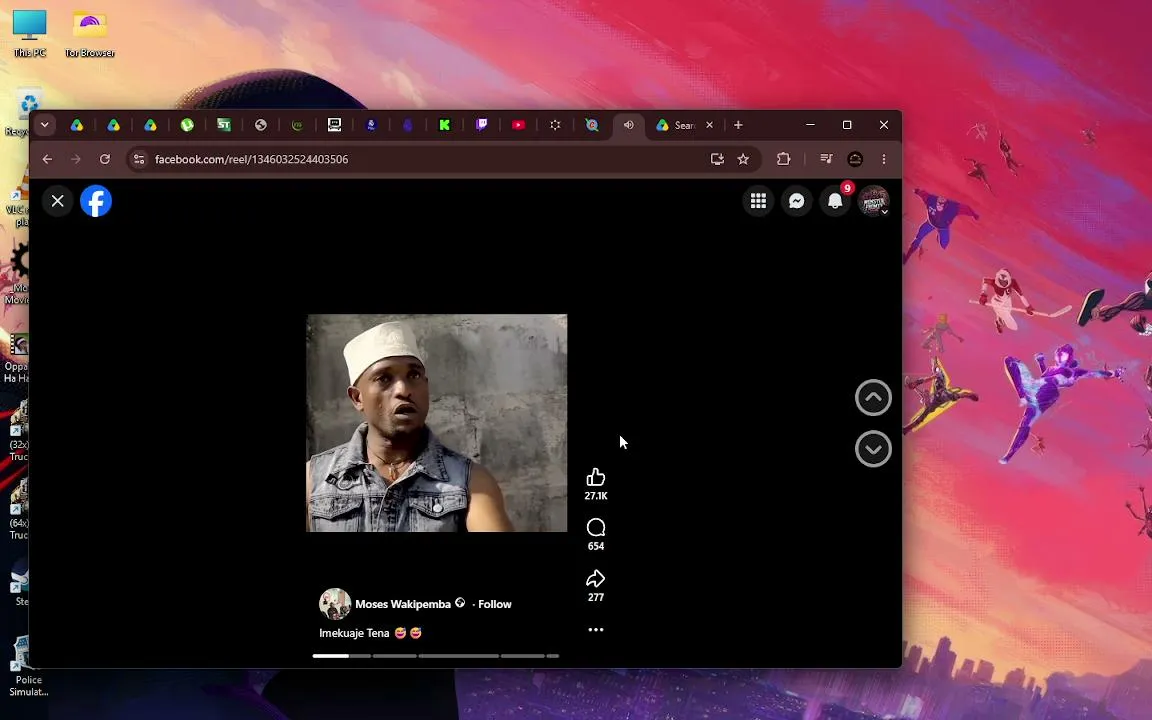Image resolution: width=1152 pixels, height=720 pixels.
Task: Click the Facebook logo
Action: click(x=96, y=201)
